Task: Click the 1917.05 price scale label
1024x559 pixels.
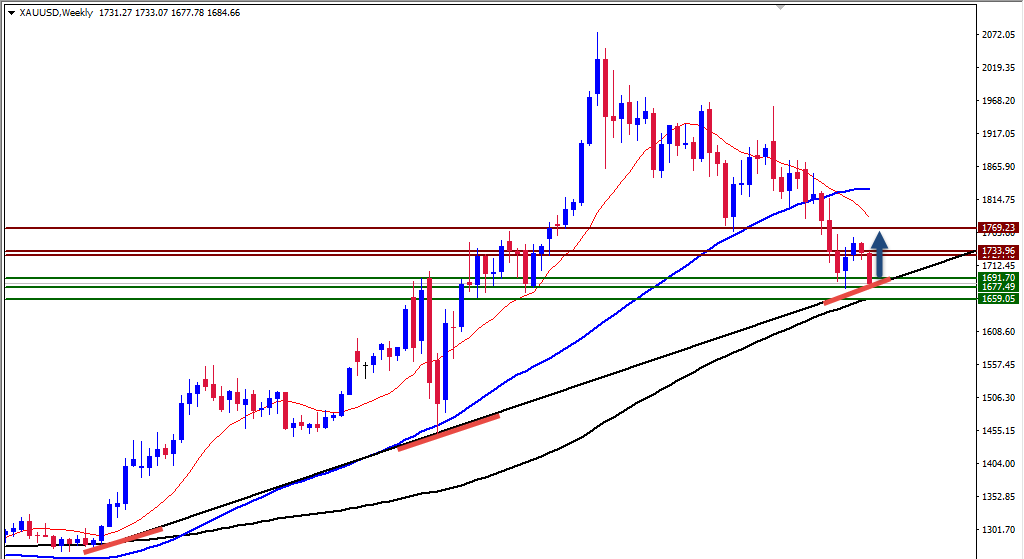Action: 999,133
